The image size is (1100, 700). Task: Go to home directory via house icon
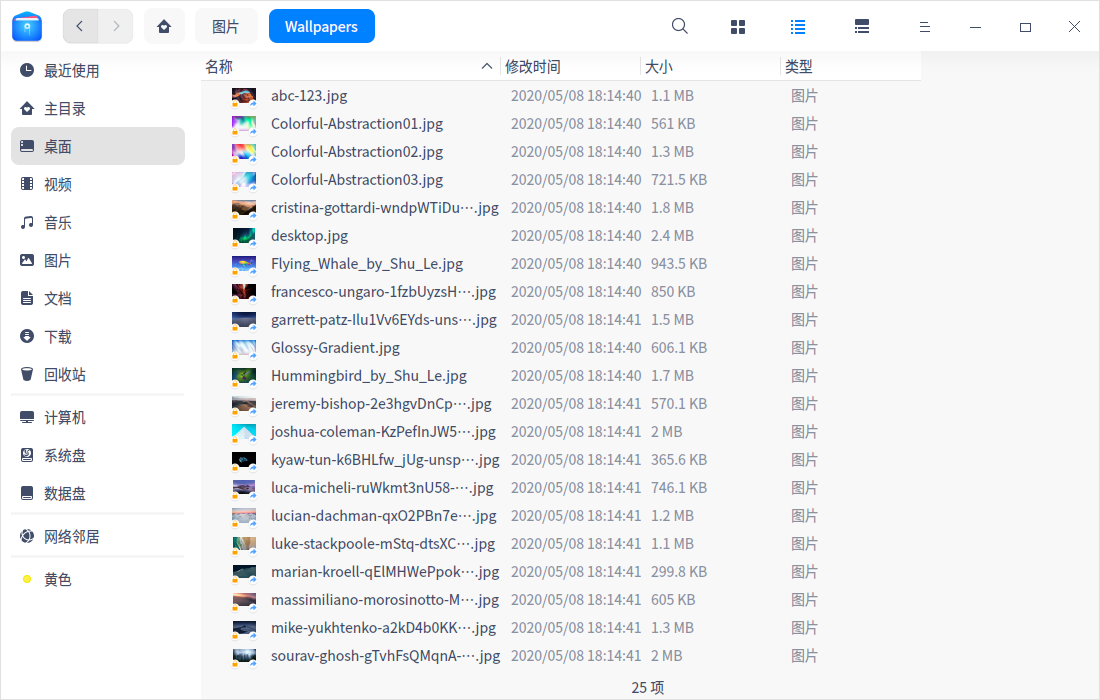tap(164, 26)
